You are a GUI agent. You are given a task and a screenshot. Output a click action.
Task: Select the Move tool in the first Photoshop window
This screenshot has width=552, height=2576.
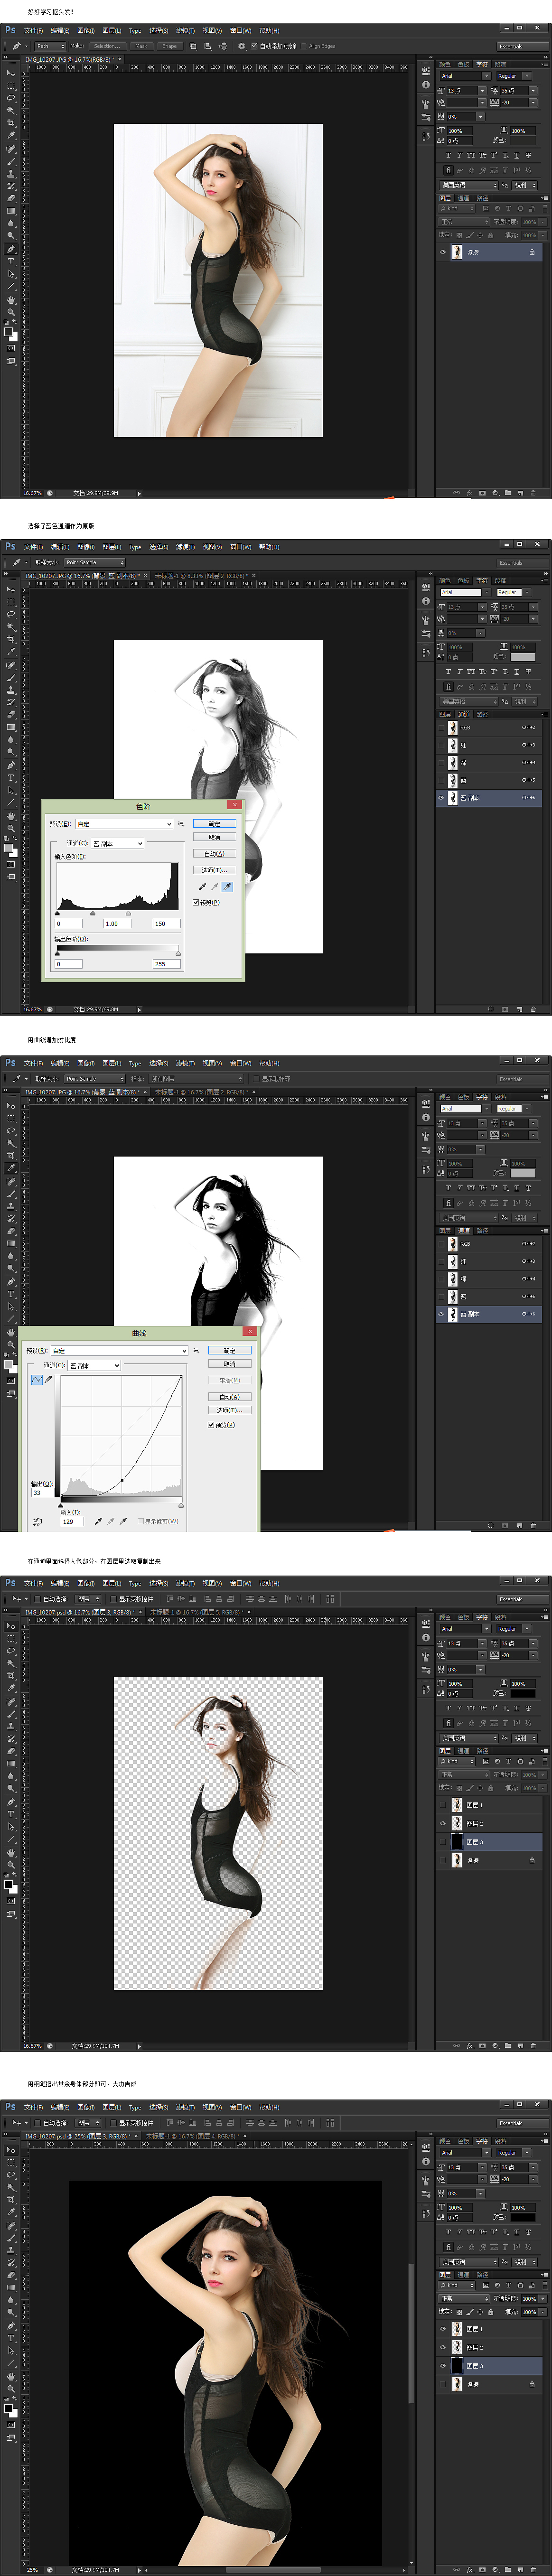[11, 73]
